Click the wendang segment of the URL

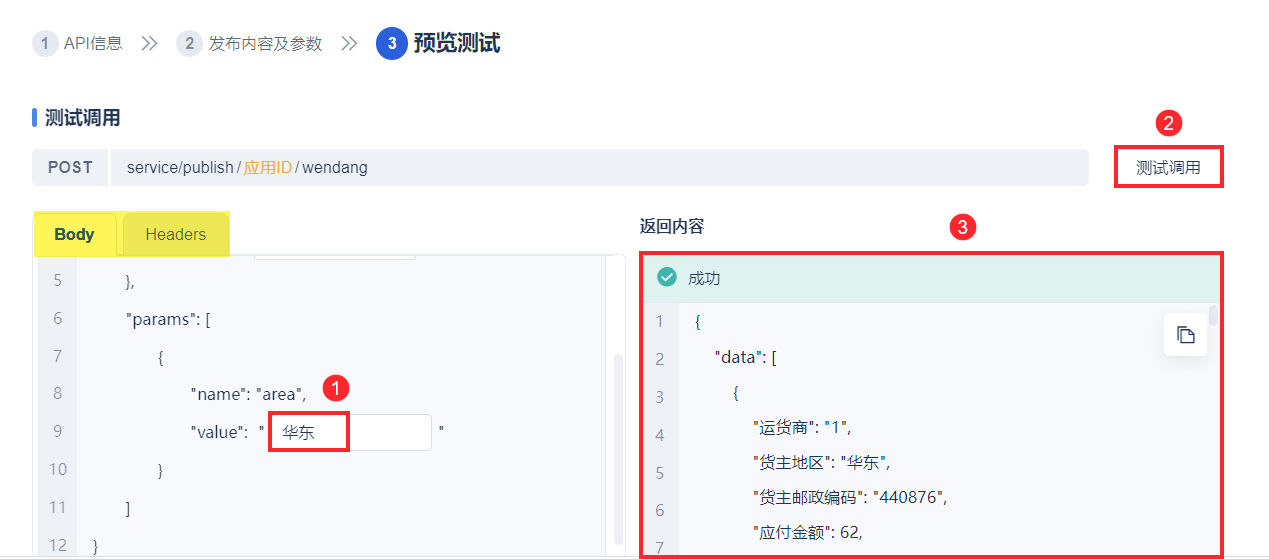pos(335,168)
